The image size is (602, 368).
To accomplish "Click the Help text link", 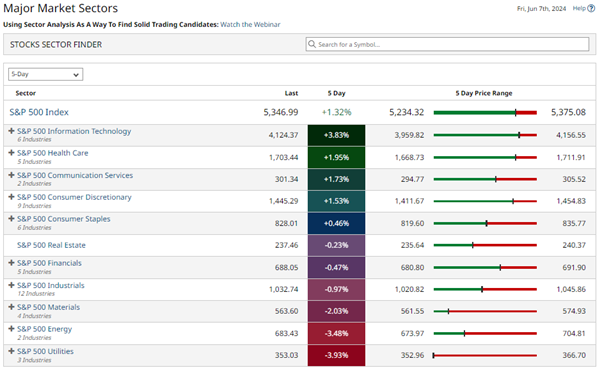I will click(579, 8).
